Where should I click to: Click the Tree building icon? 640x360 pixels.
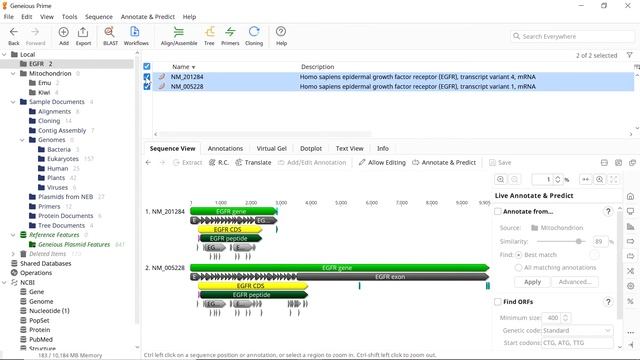click(x=209, y=32)
